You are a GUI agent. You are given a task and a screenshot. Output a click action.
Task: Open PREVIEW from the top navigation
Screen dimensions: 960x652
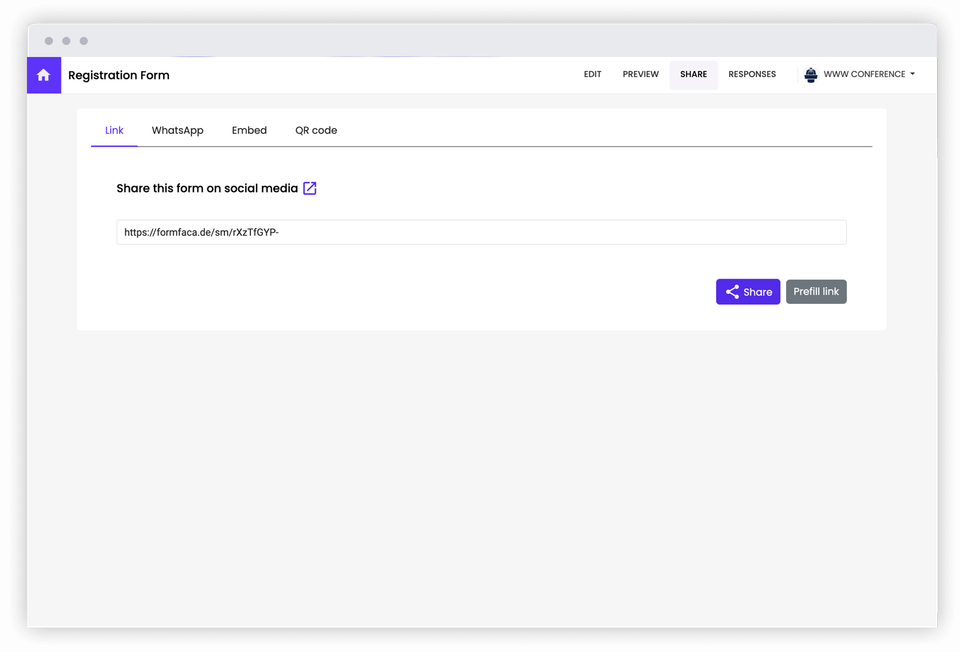[641, 75]
